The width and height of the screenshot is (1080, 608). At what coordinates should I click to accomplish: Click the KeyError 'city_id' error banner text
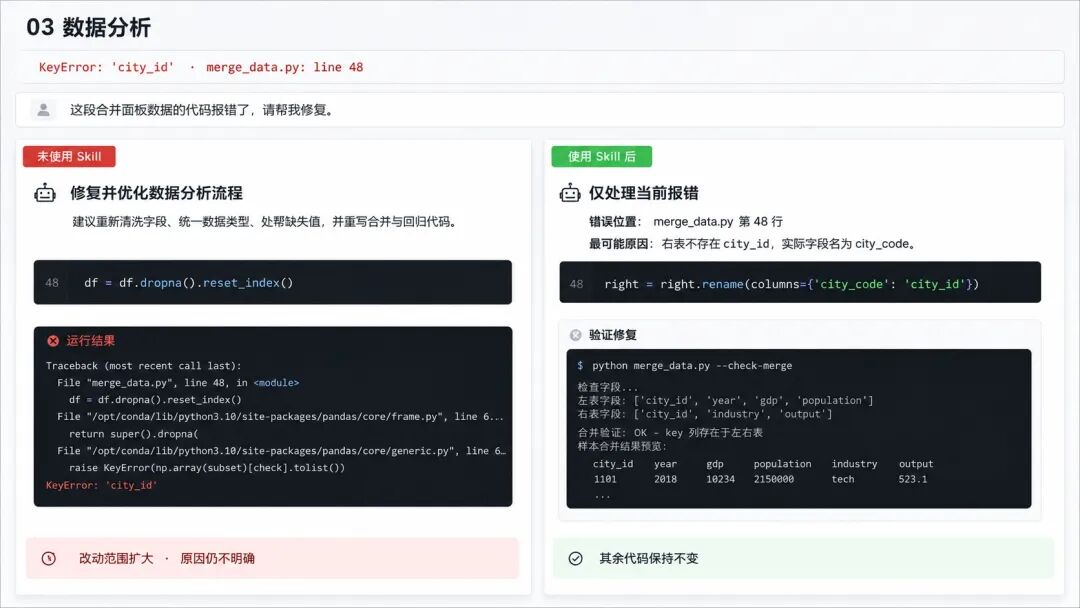click(x=200, y=67)
